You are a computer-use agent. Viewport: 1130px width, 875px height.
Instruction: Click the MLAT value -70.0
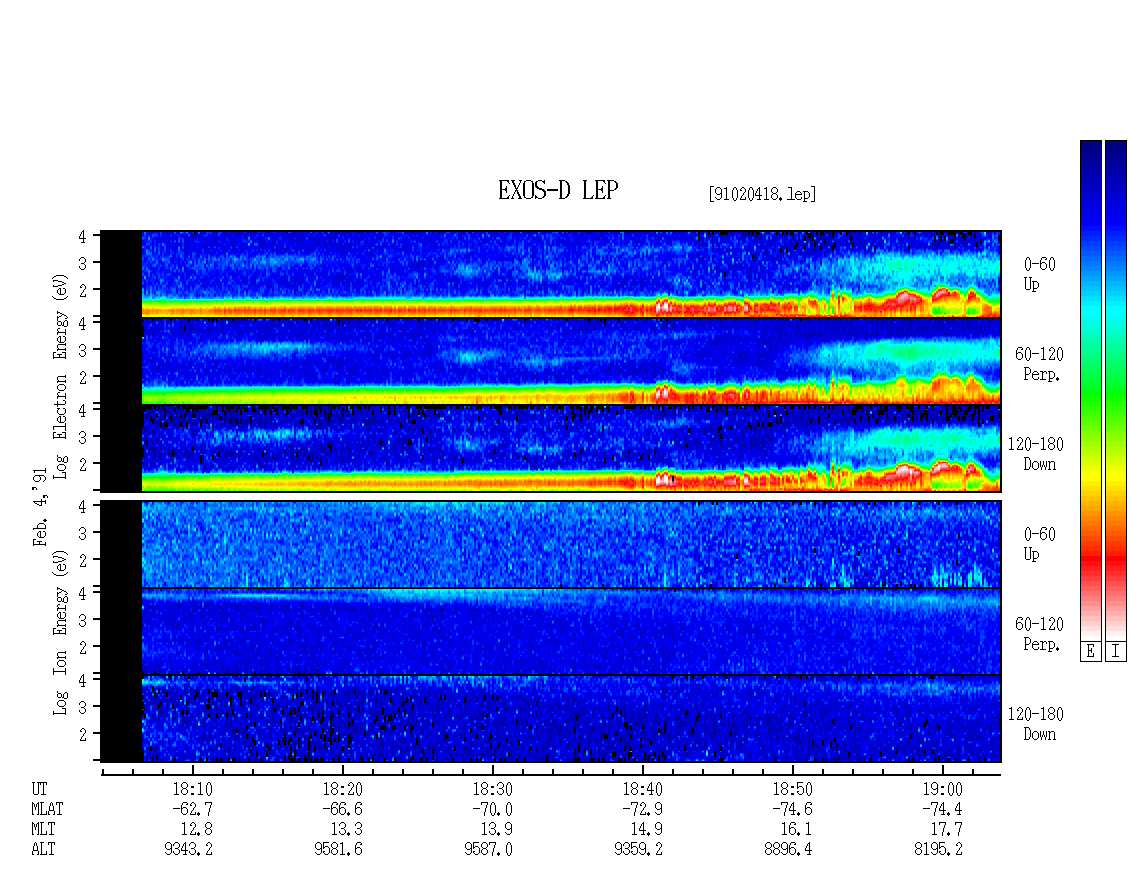pos(491,809)
